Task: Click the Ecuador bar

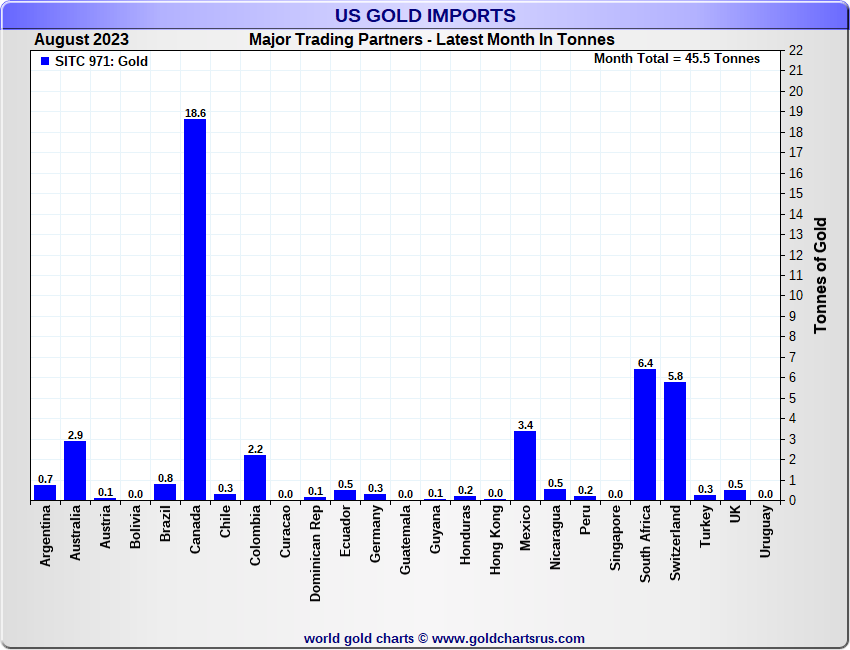Action: click(x=345, y=495)
